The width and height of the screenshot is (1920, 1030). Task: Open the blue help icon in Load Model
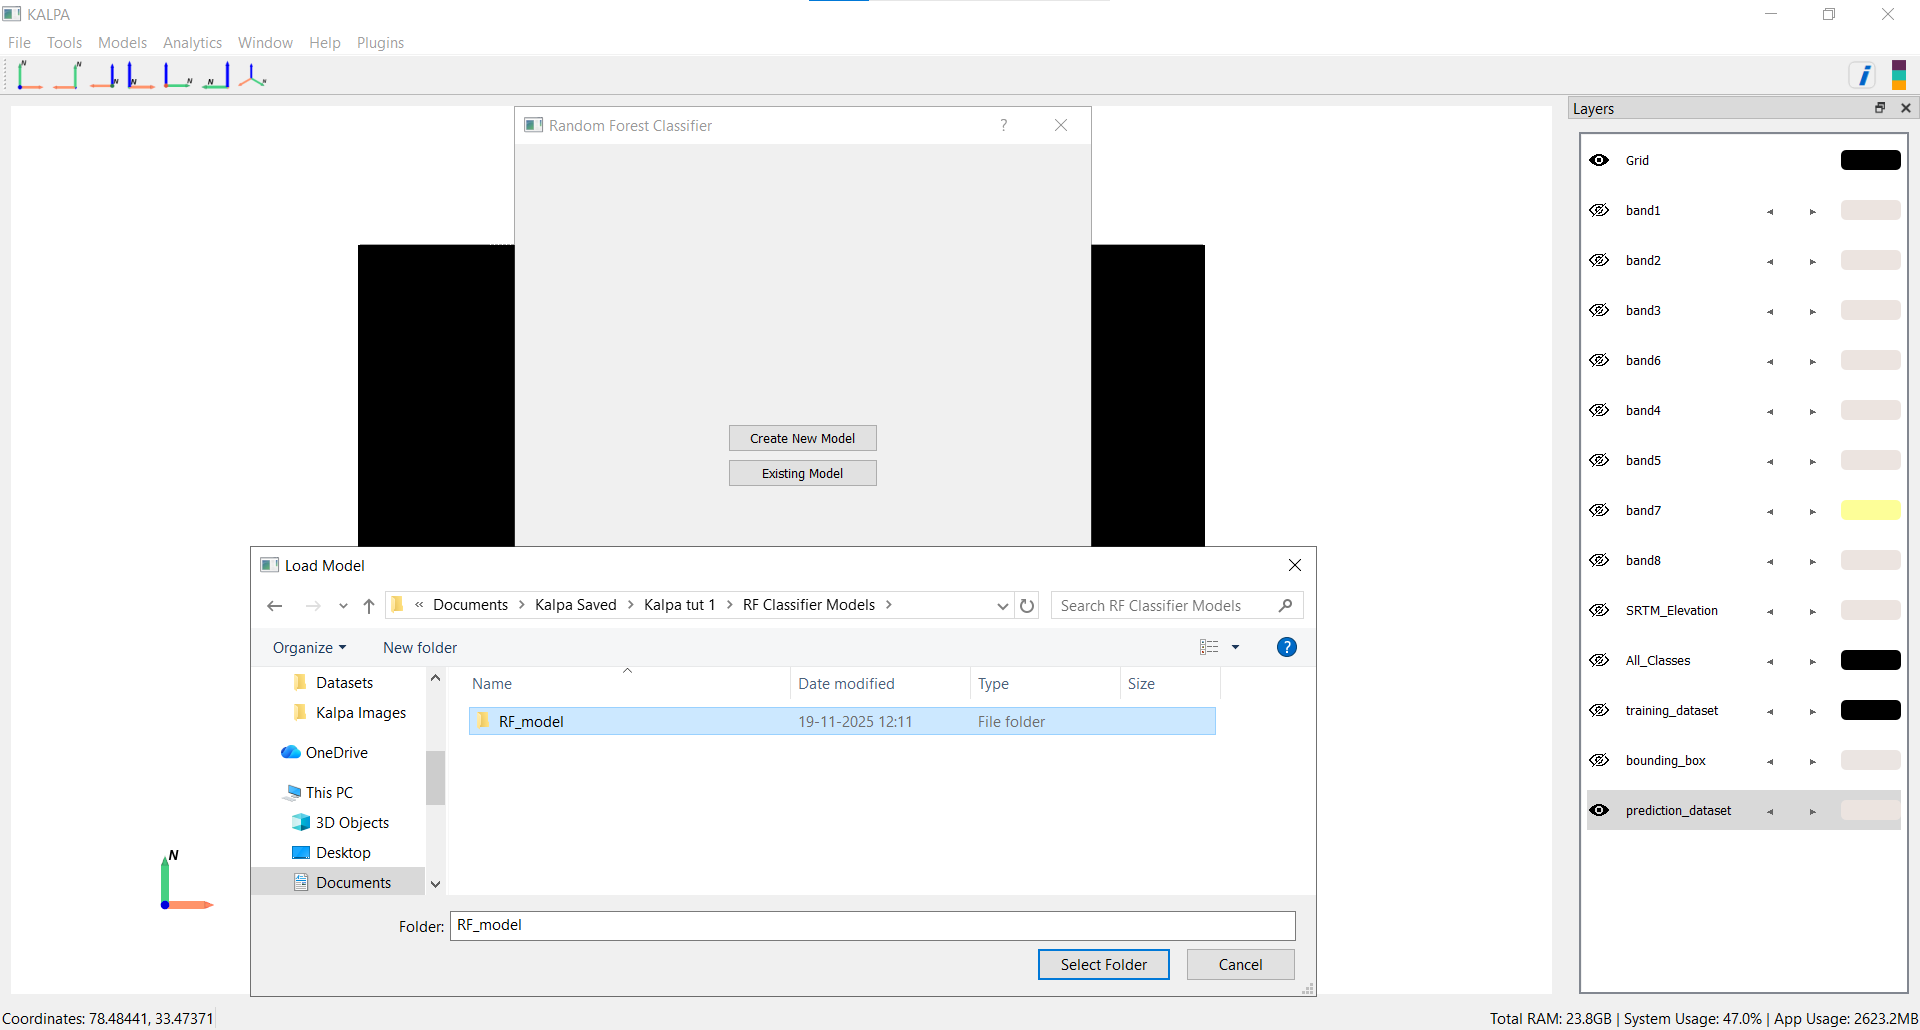[1287, 647]
